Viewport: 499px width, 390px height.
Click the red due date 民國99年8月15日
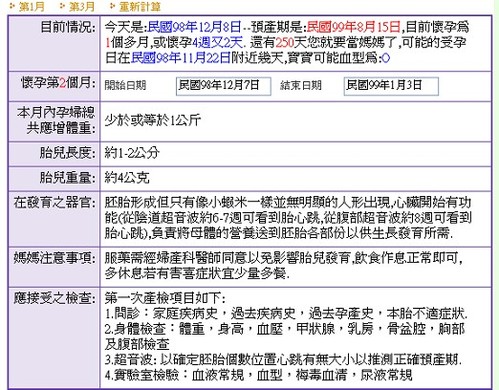pyautogui.click(x=354, y=26)
